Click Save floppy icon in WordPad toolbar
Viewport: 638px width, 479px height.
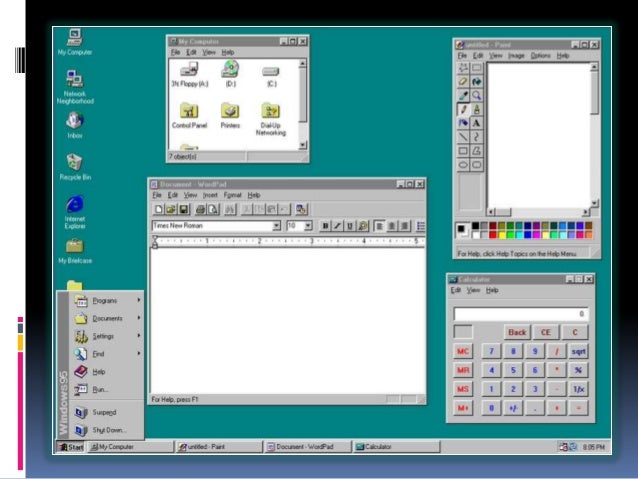[184, 209]
